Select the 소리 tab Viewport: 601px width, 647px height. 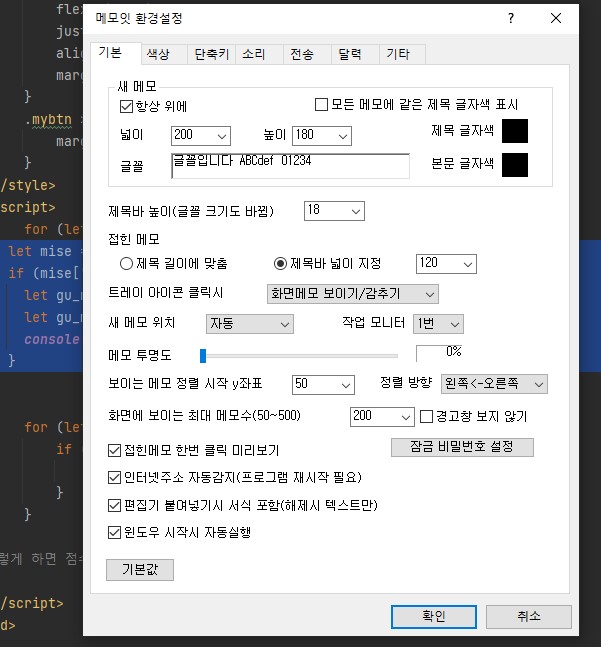point(259,54)
